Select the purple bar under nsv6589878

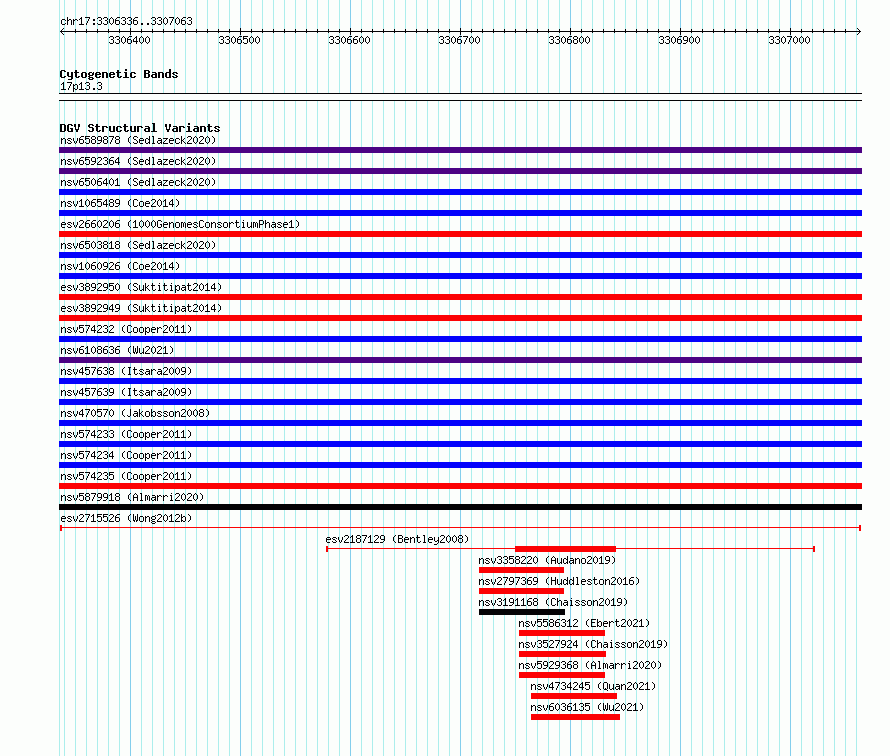(x=460, y=150)
